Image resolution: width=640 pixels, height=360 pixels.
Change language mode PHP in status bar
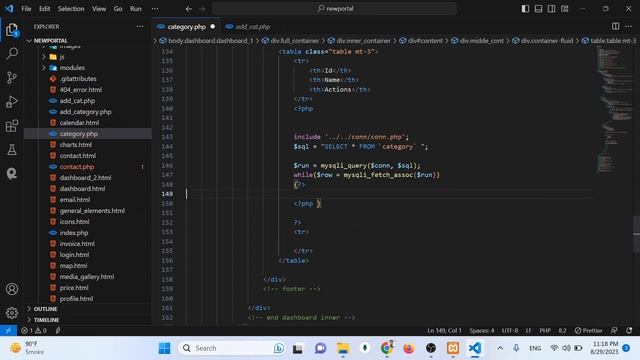(545, 331)
